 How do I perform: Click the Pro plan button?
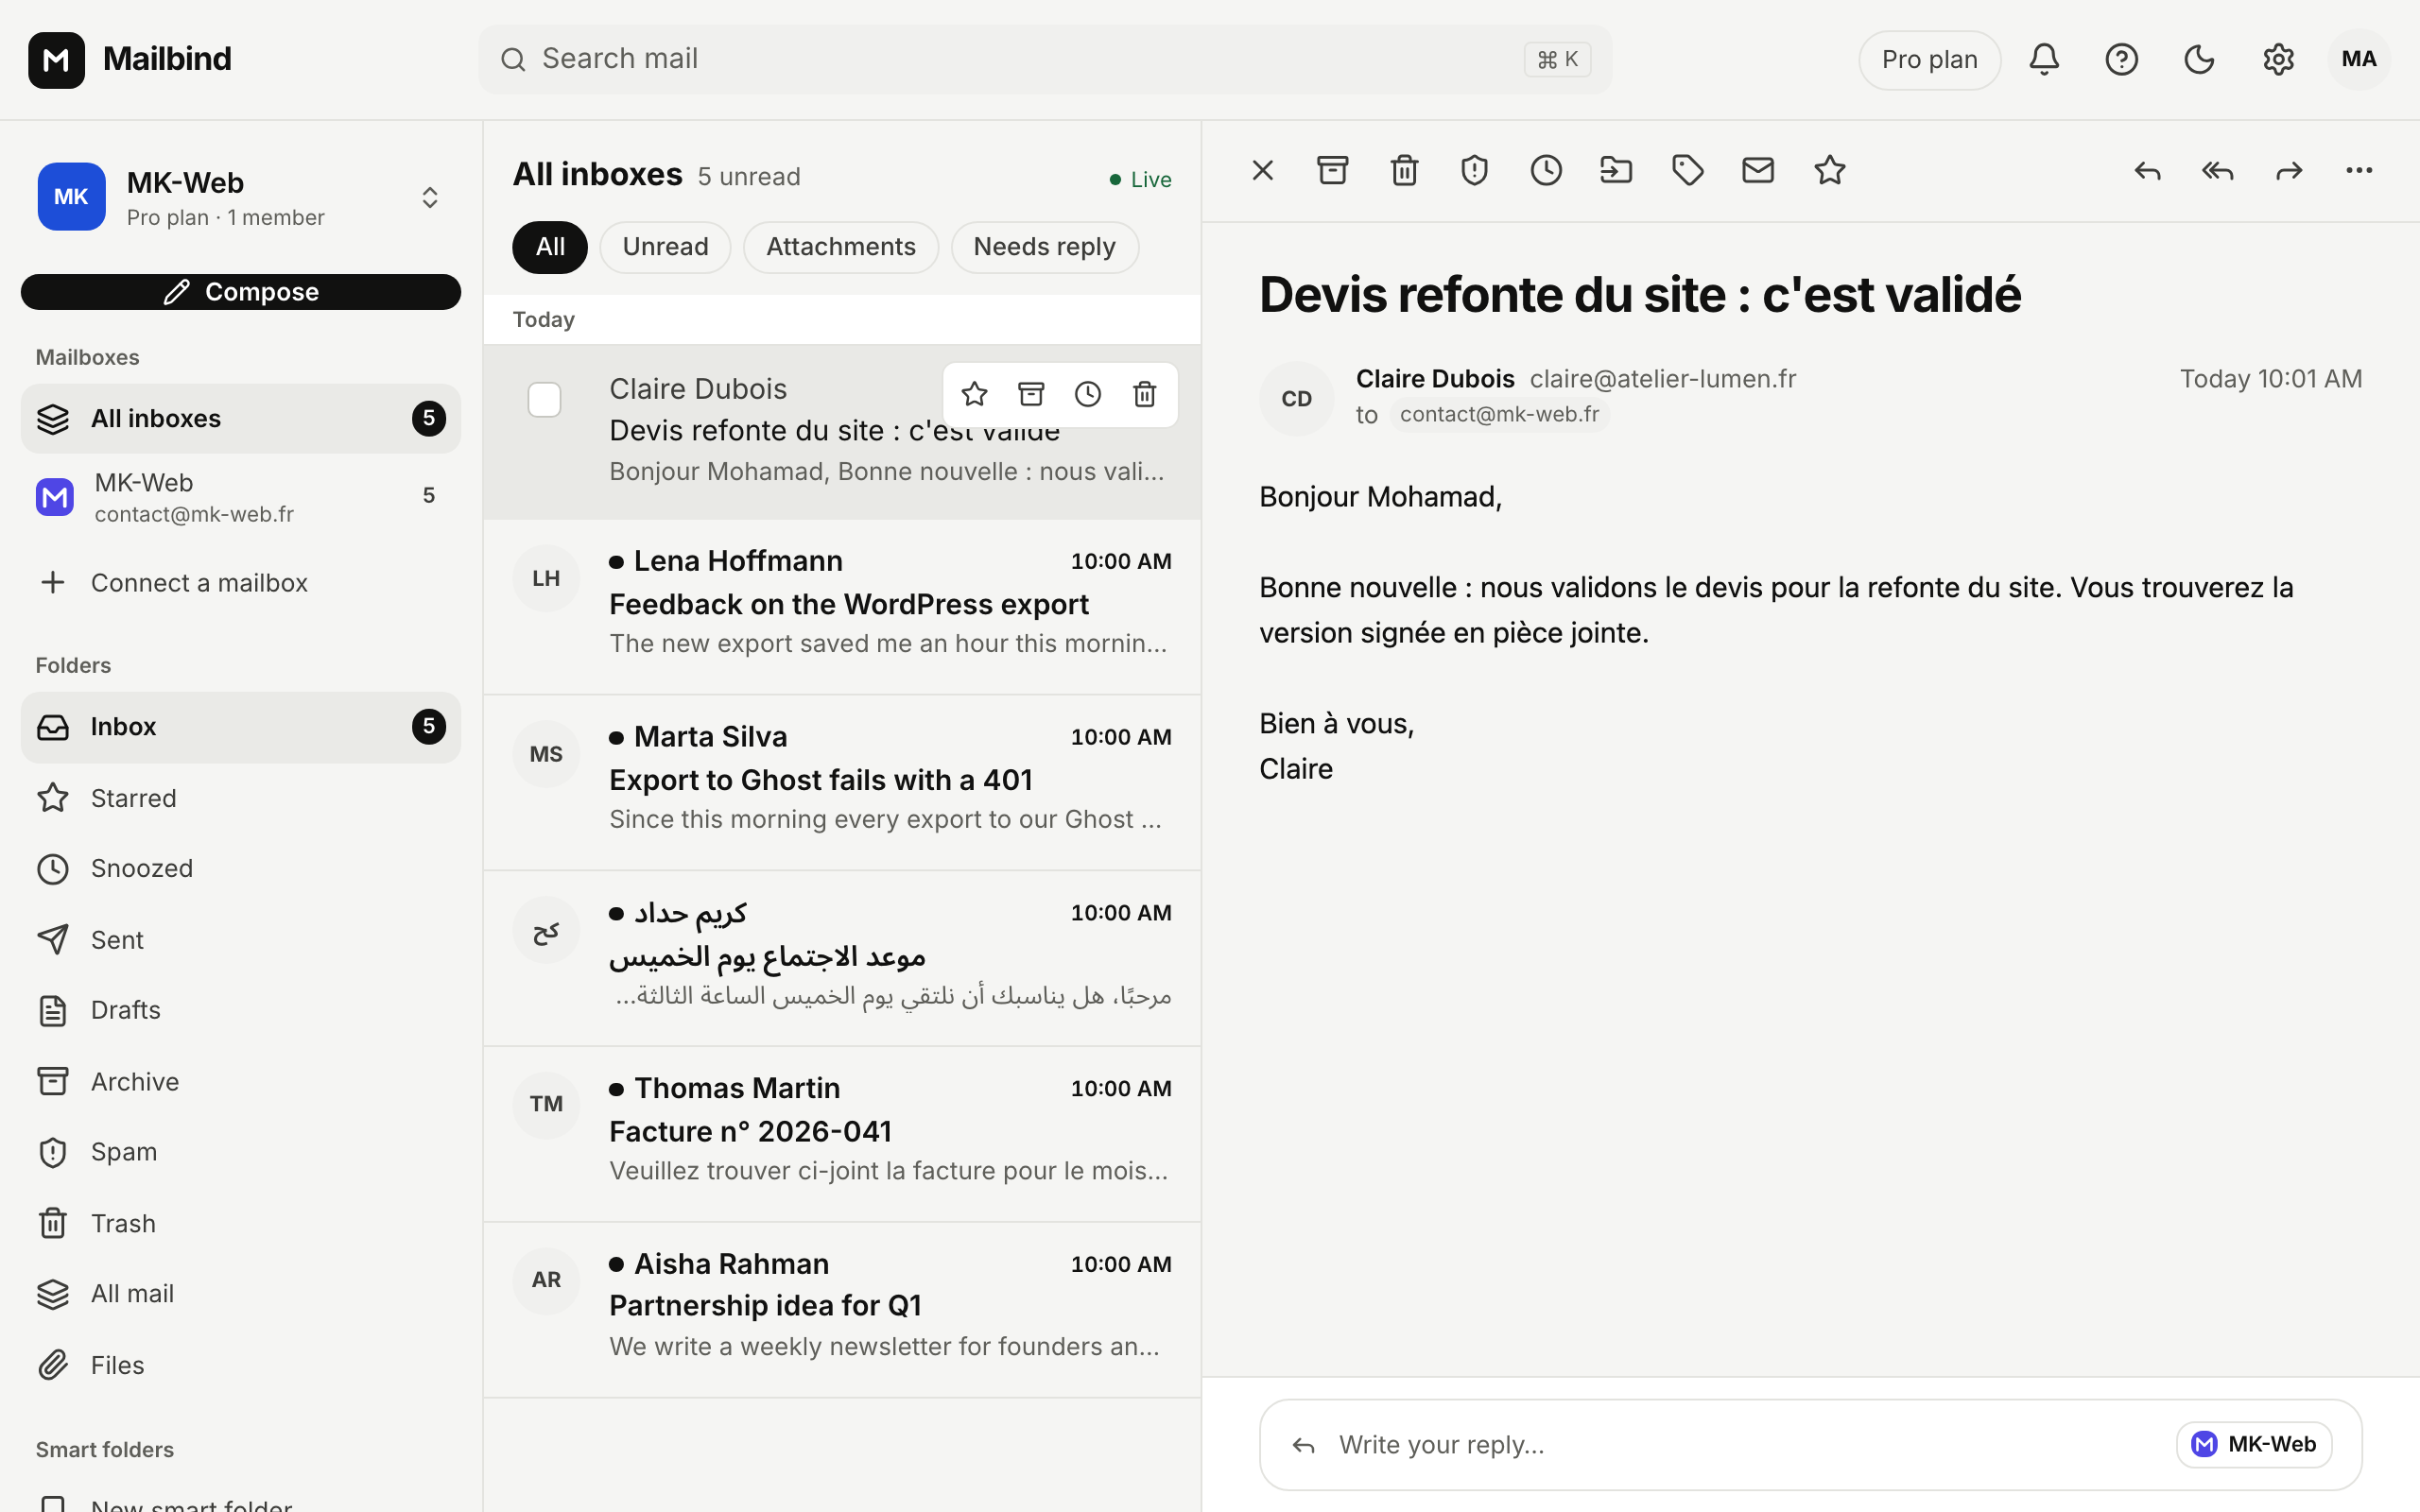click(x=1929, y=60)
